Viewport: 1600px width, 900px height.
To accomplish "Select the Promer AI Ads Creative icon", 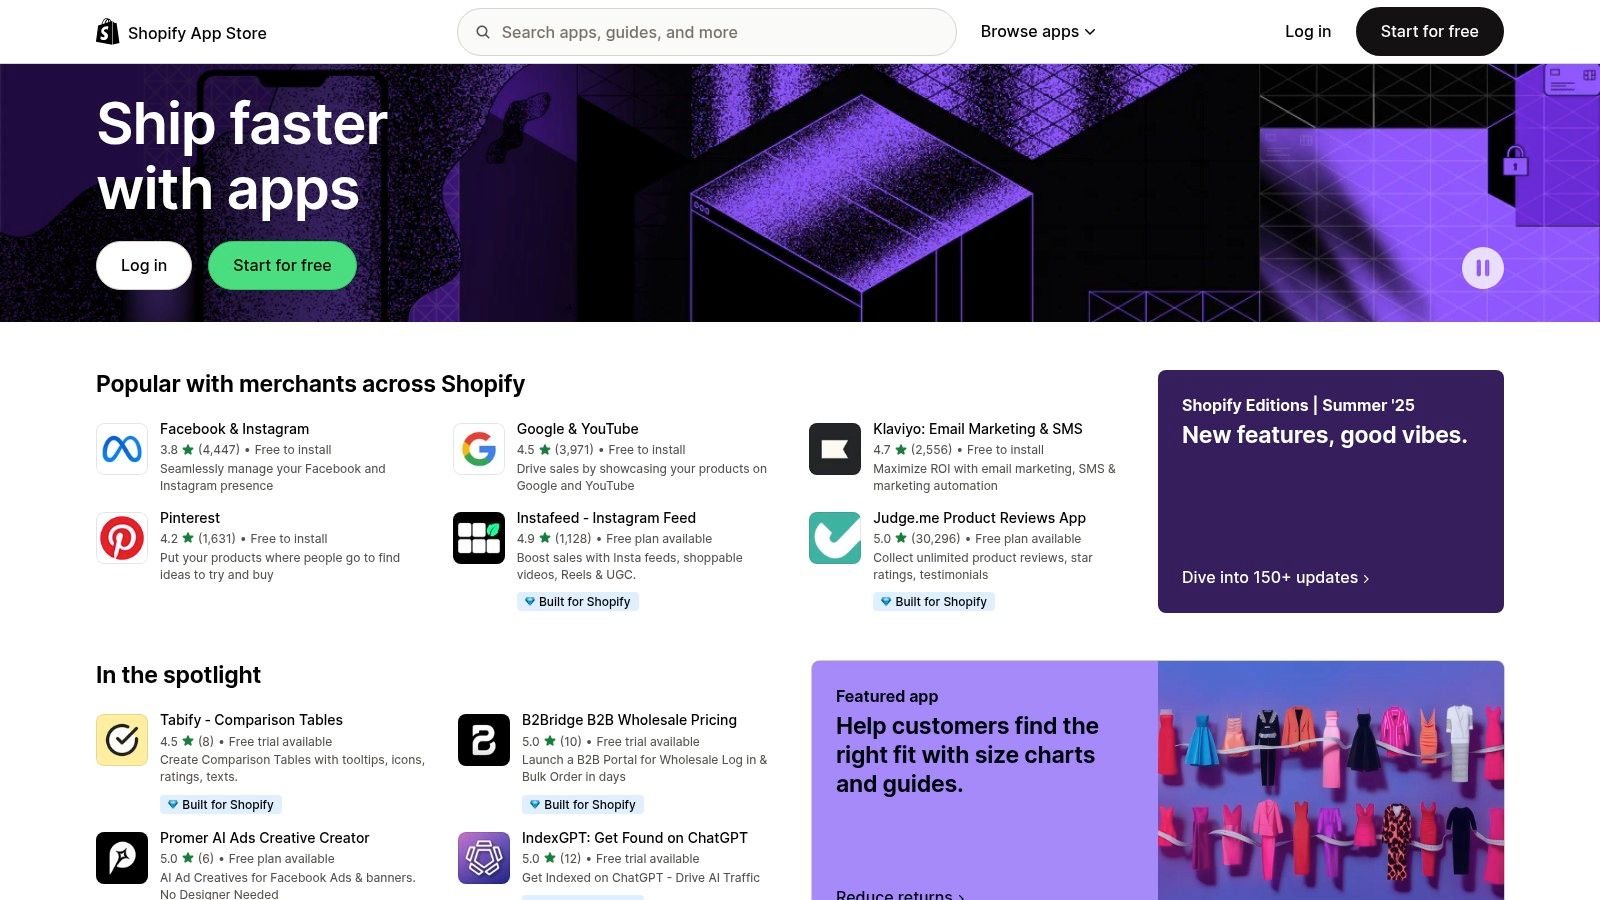I will point(121,858).
